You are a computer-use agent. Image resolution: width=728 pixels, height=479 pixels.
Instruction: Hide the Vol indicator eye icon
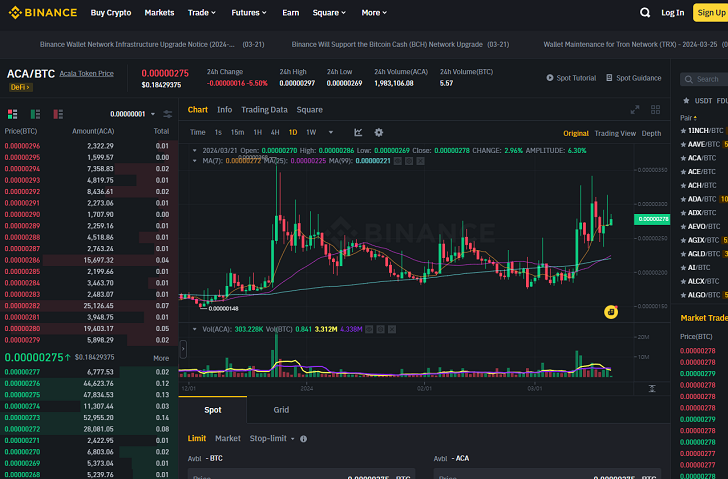(369, 329)
